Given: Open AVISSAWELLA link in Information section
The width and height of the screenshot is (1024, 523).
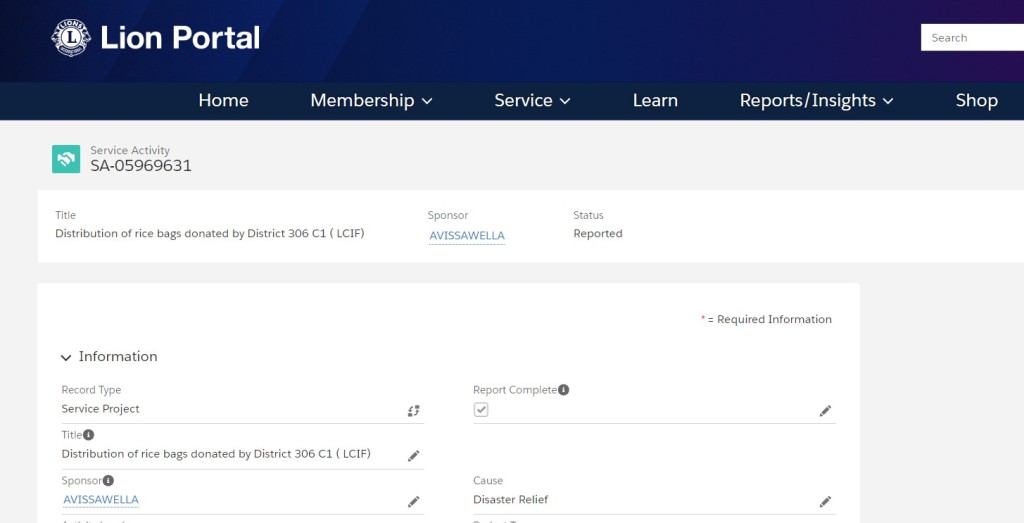Looking at the screenshot, I should click(101, 499).
